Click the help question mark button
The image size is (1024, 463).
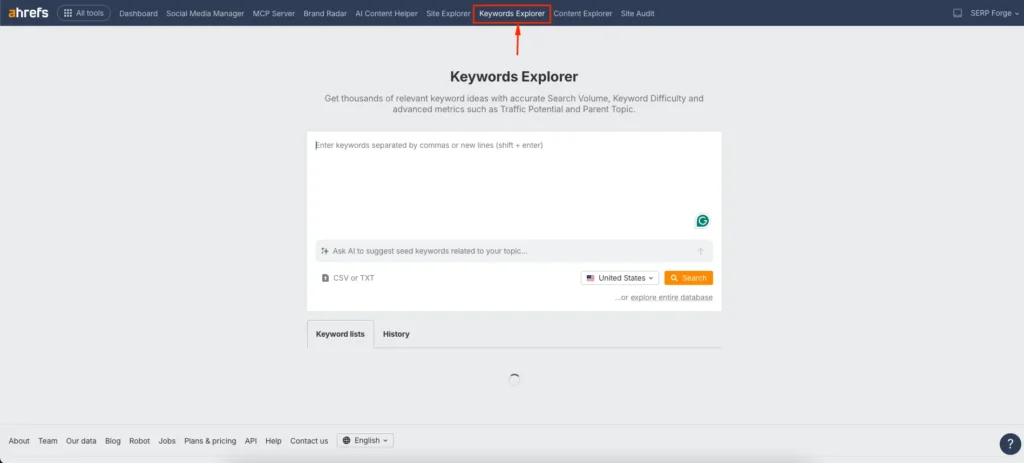(x=1010, y=444)
